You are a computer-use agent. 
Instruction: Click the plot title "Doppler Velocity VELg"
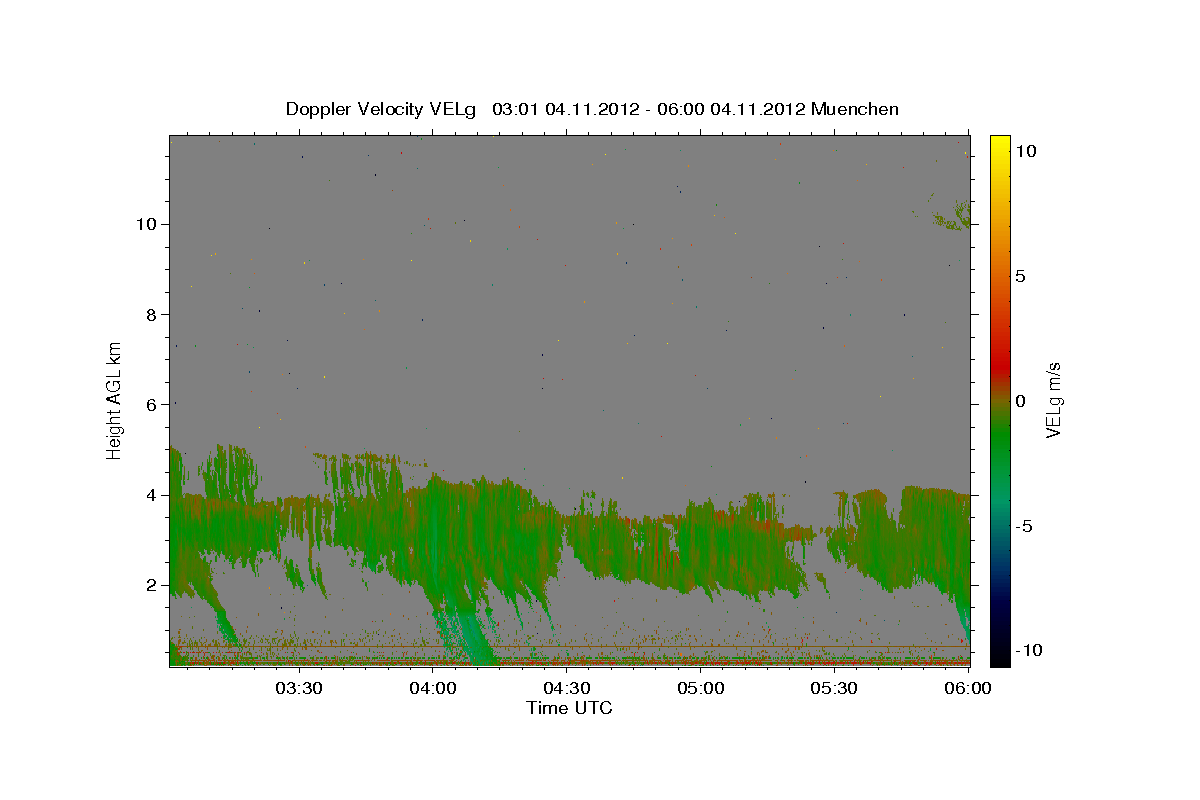coord(383,109)
